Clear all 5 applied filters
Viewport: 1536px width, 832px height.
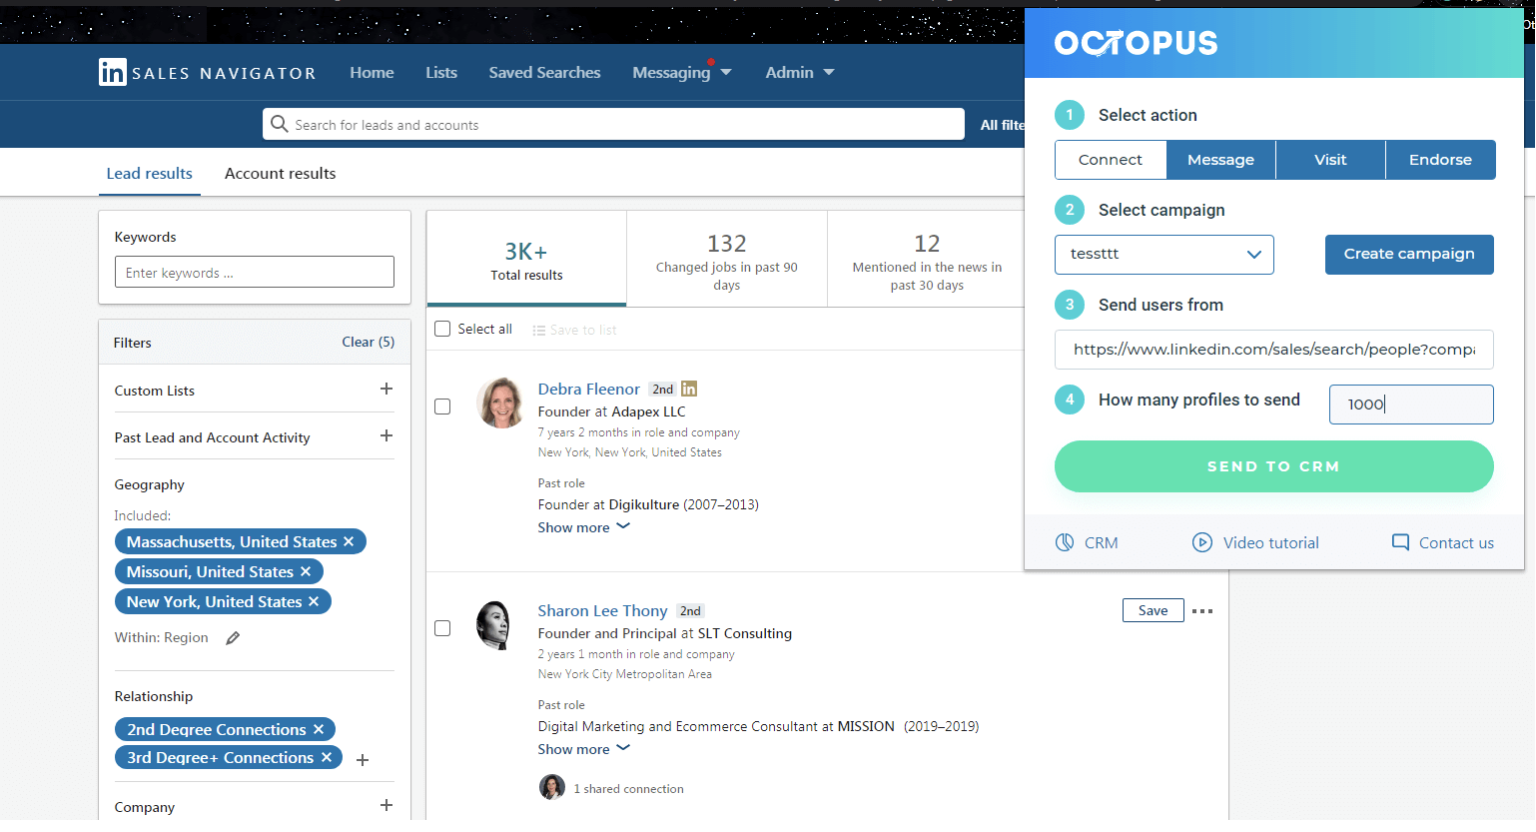tap(368, 342)
